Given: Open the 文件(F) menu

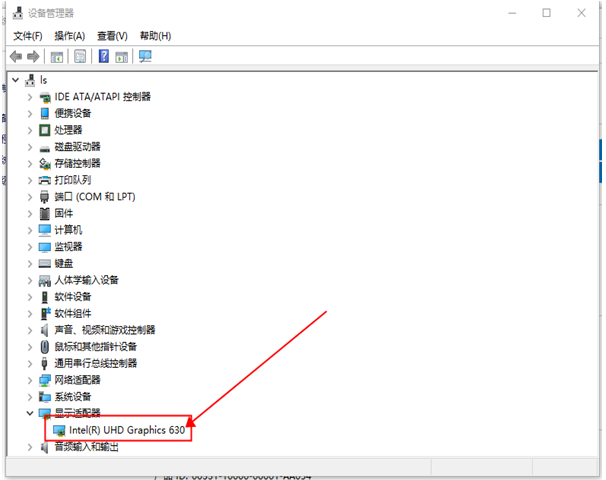Looking at the screenshot, I should [28, 36].
